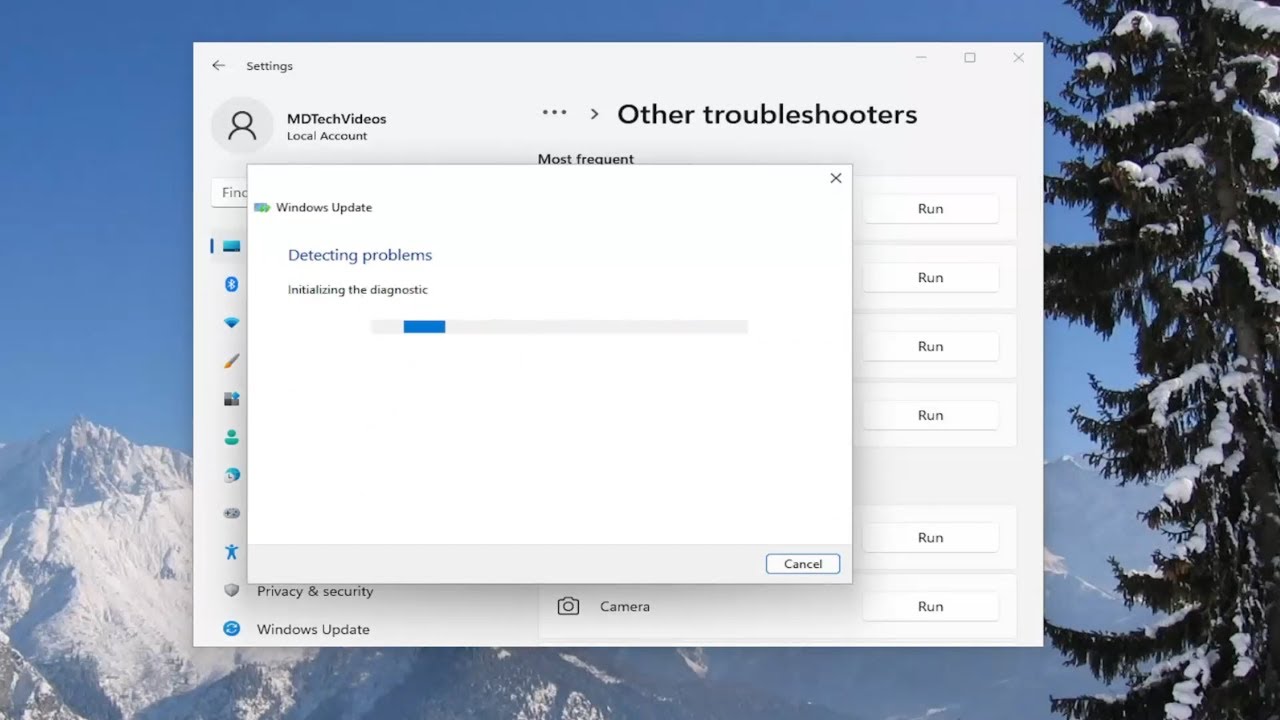This screenshot has height=720, width=1280.
Task: Click the diagnostic progress bar
Action: [559, 327]
